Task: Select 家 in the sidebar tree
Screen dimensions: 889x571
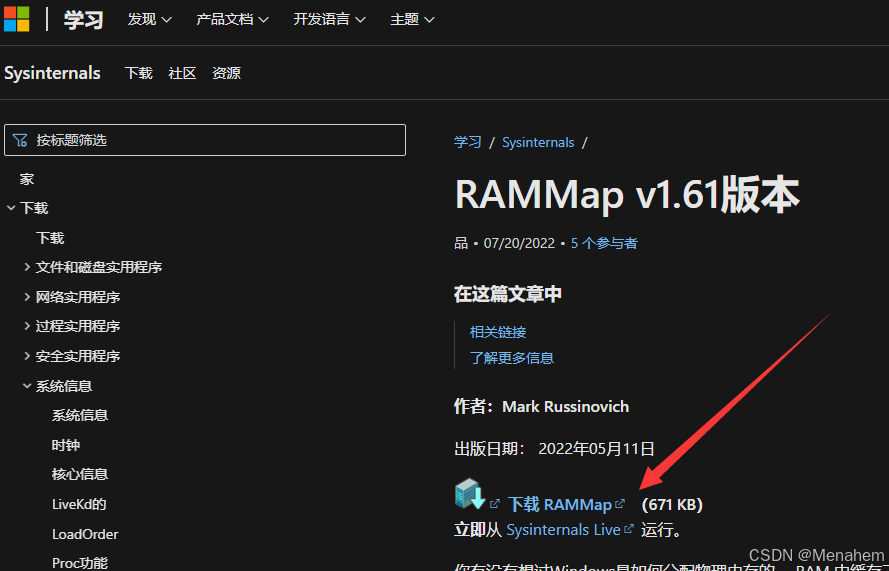Action: (x=27, y=179)
